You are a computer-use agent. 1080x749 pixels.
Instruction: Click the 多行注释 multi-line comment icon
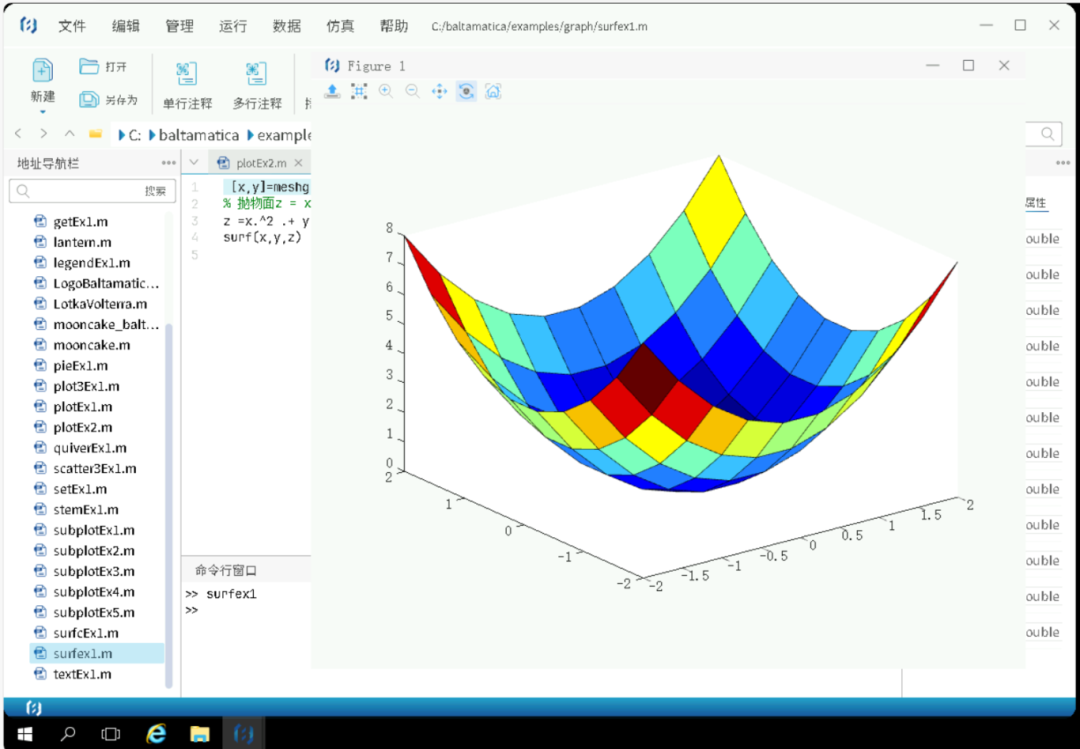(257, 74)
